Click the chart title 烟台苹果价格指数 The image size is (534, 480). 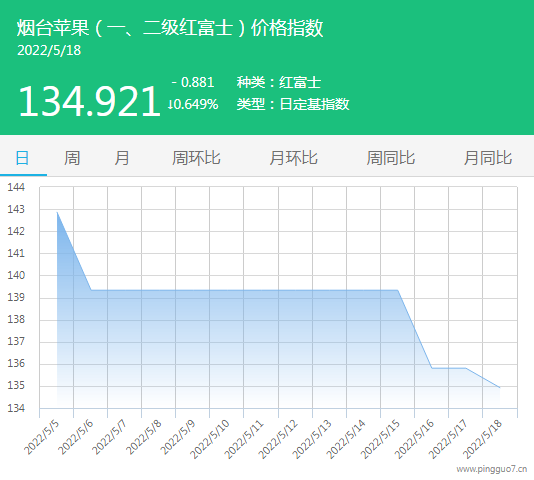tap(170, 28)
